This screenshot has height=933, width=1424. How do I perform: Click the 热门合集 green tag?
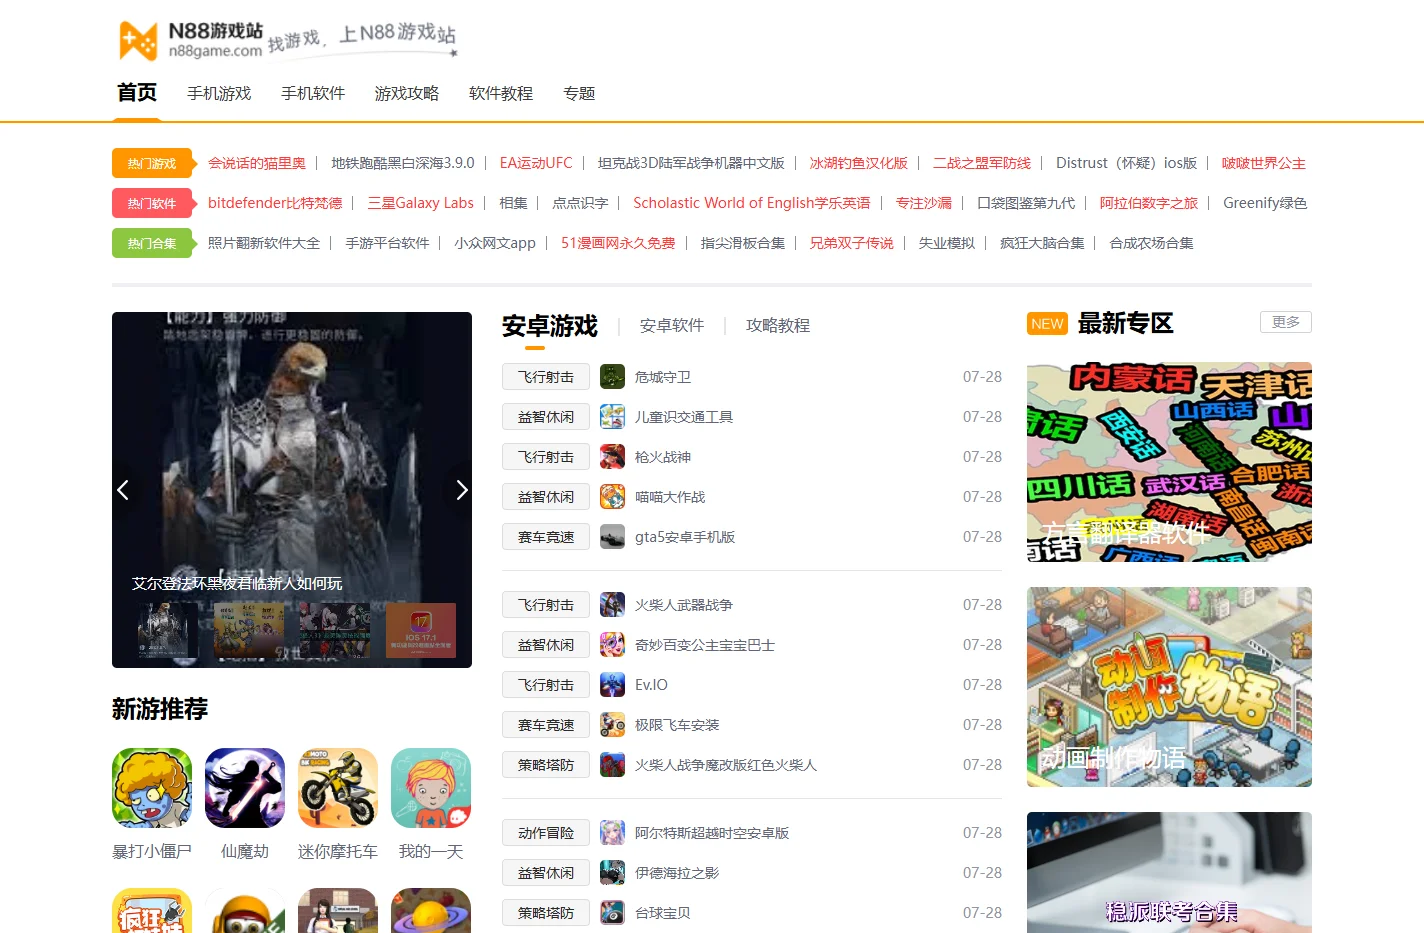tap(152, 243)
